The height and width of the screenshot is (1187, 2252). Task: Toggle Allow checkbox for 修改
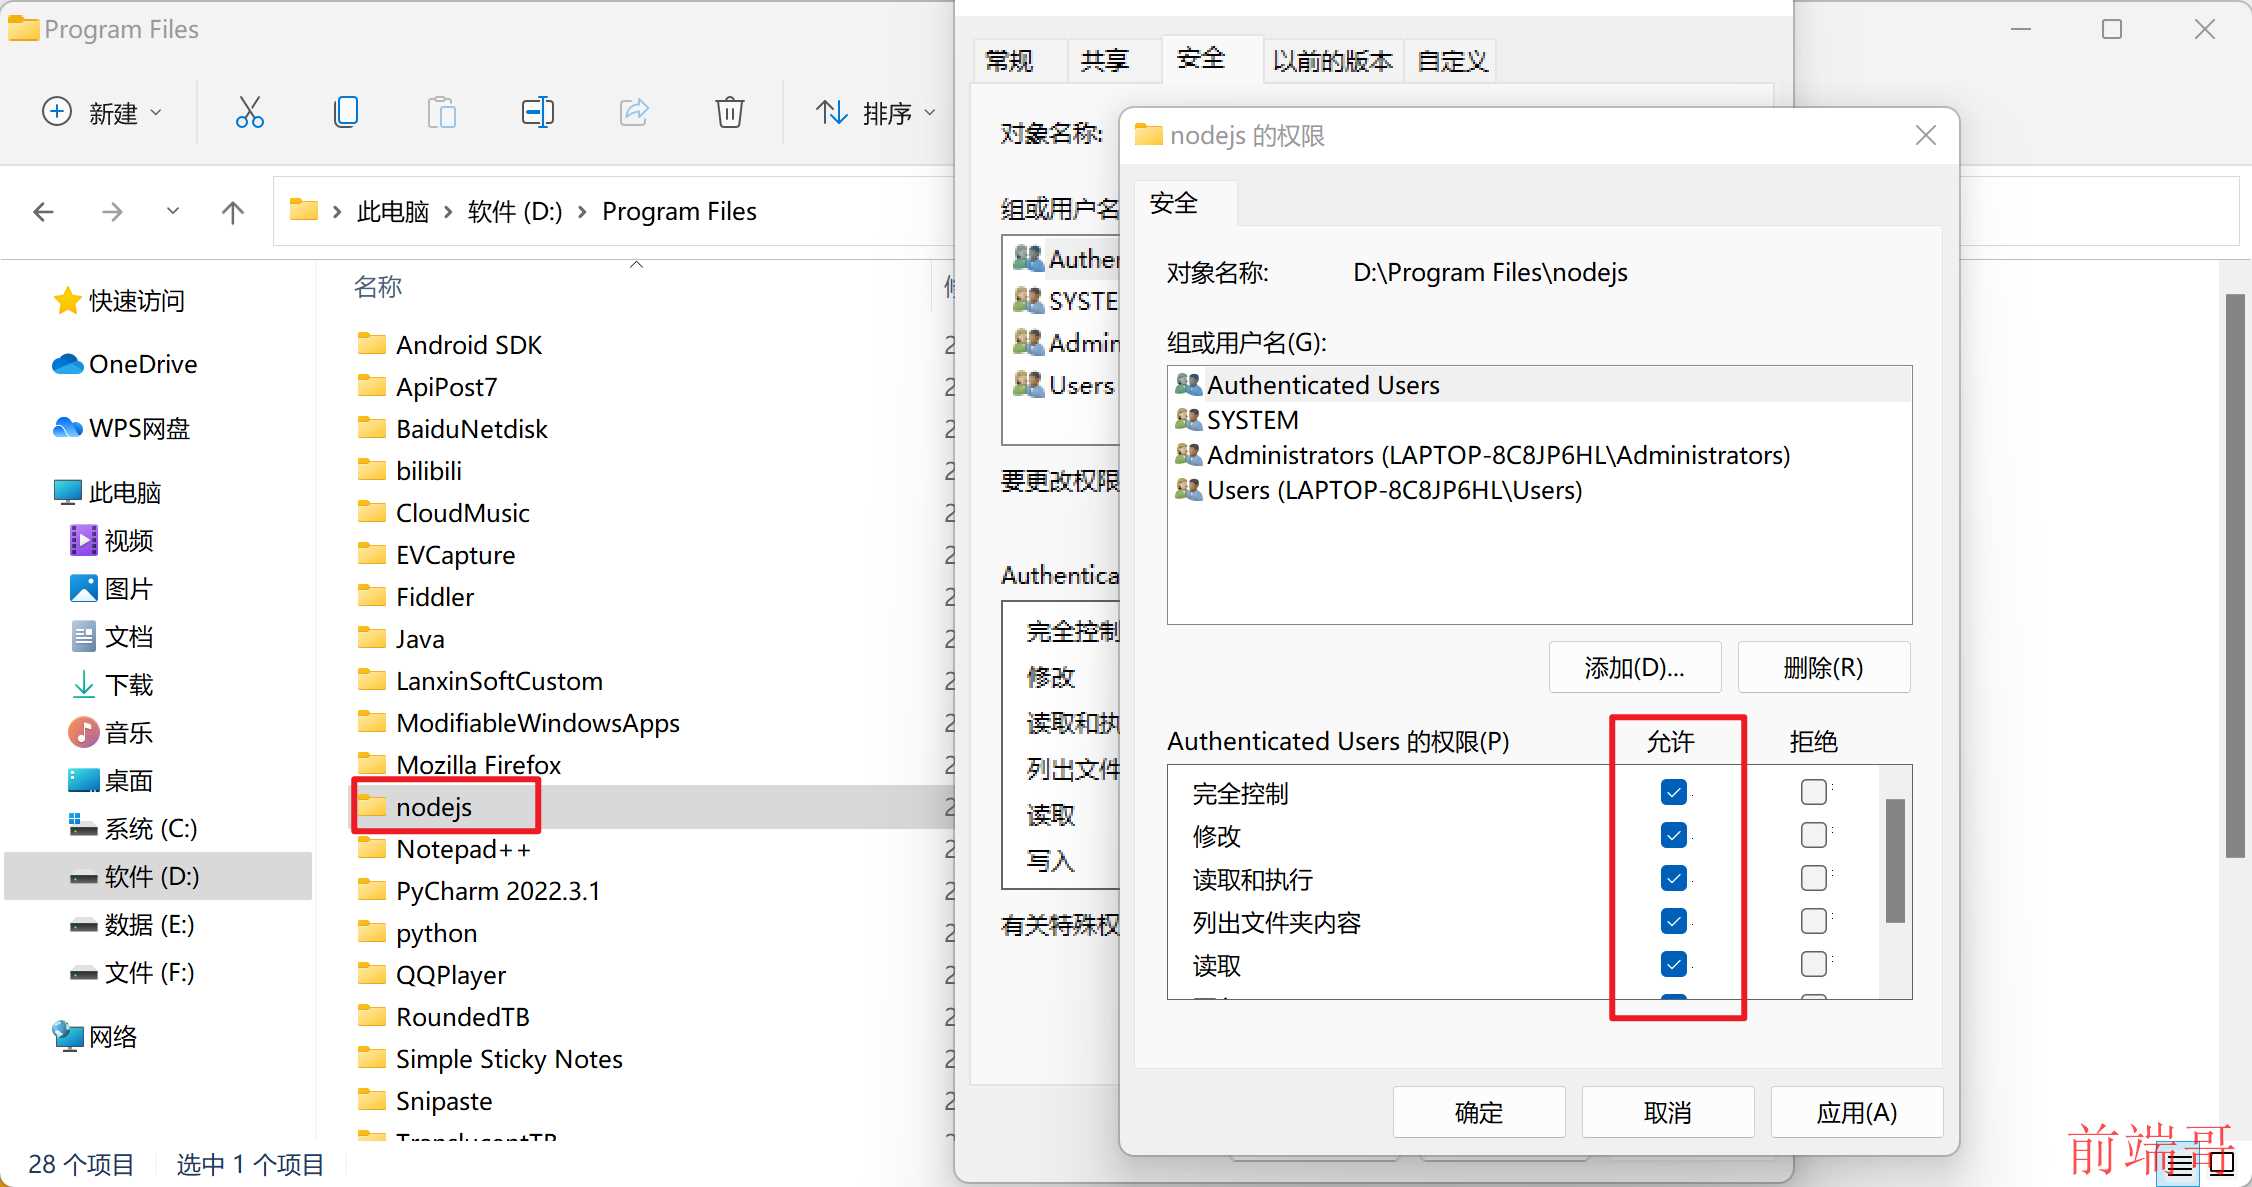(1673, 835)
